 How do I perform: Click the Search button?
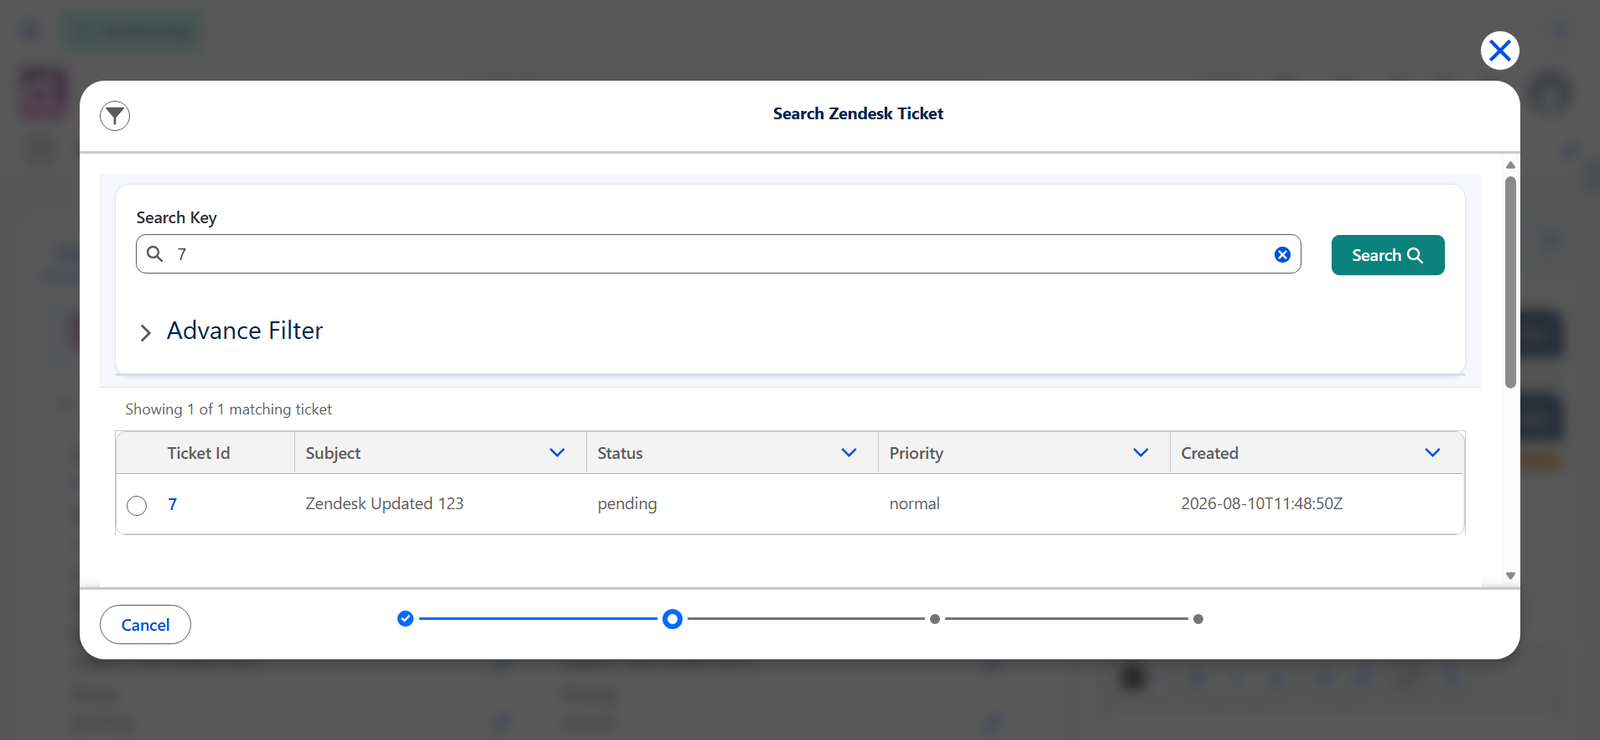tap(1388, 255)
